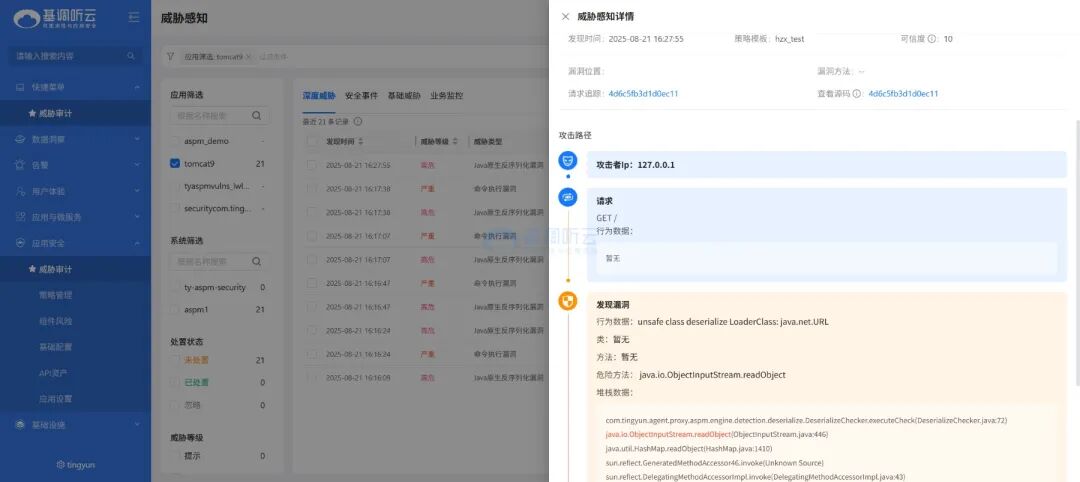Tick the 未处置 status checkbox
The width and height of the screenshot is (1080, 482).
[x=175, y=360]
